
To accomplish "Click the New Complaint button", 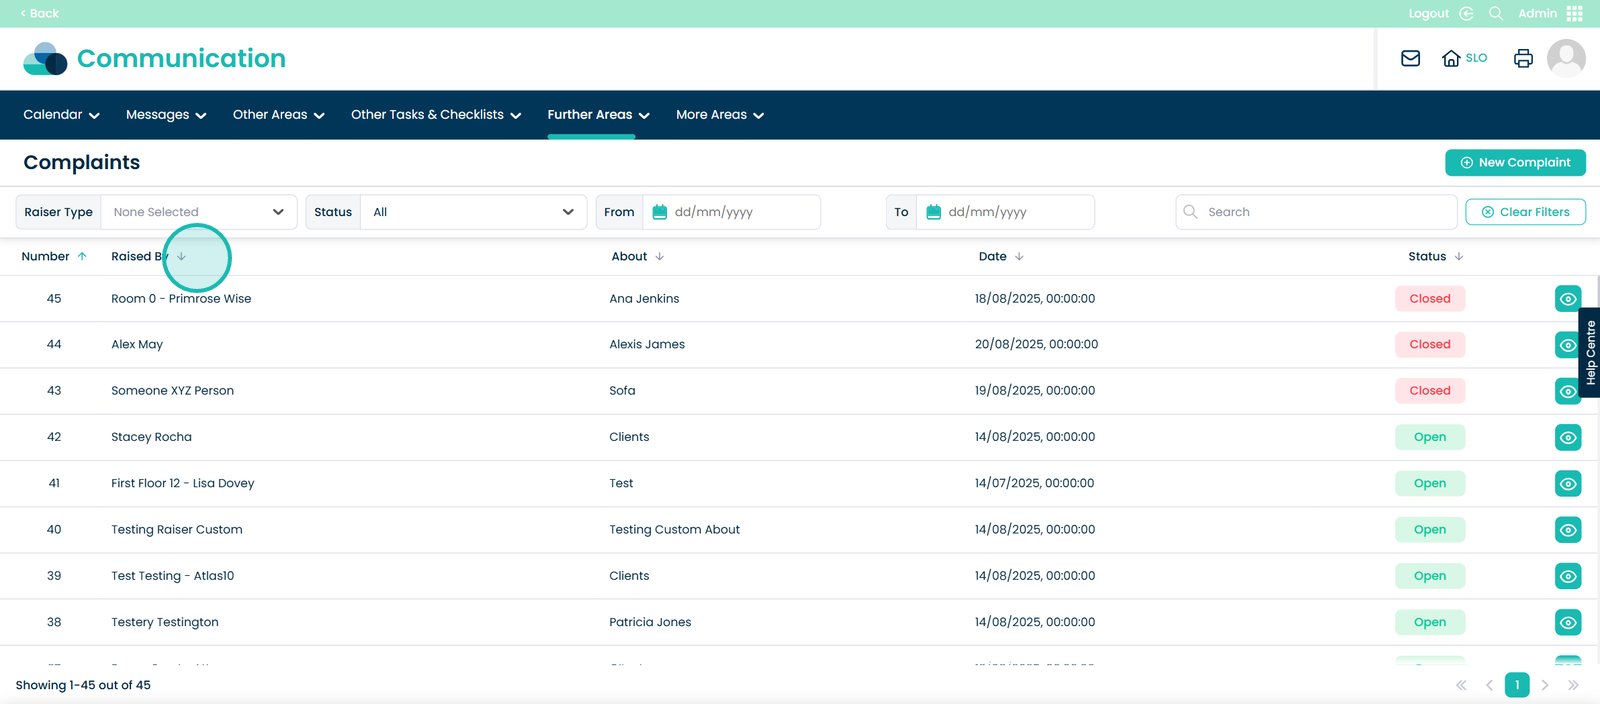I will pos(1515,162).
